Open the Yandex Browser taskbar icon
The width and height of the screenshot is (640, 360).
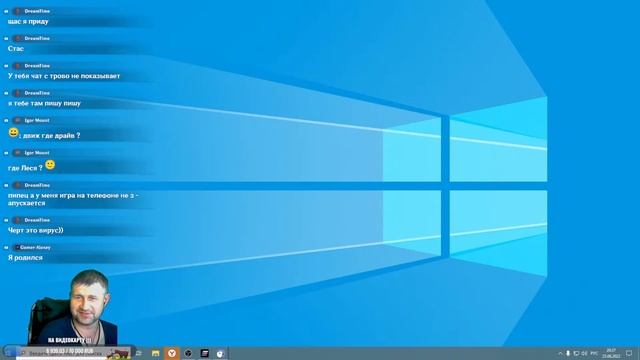172,353
